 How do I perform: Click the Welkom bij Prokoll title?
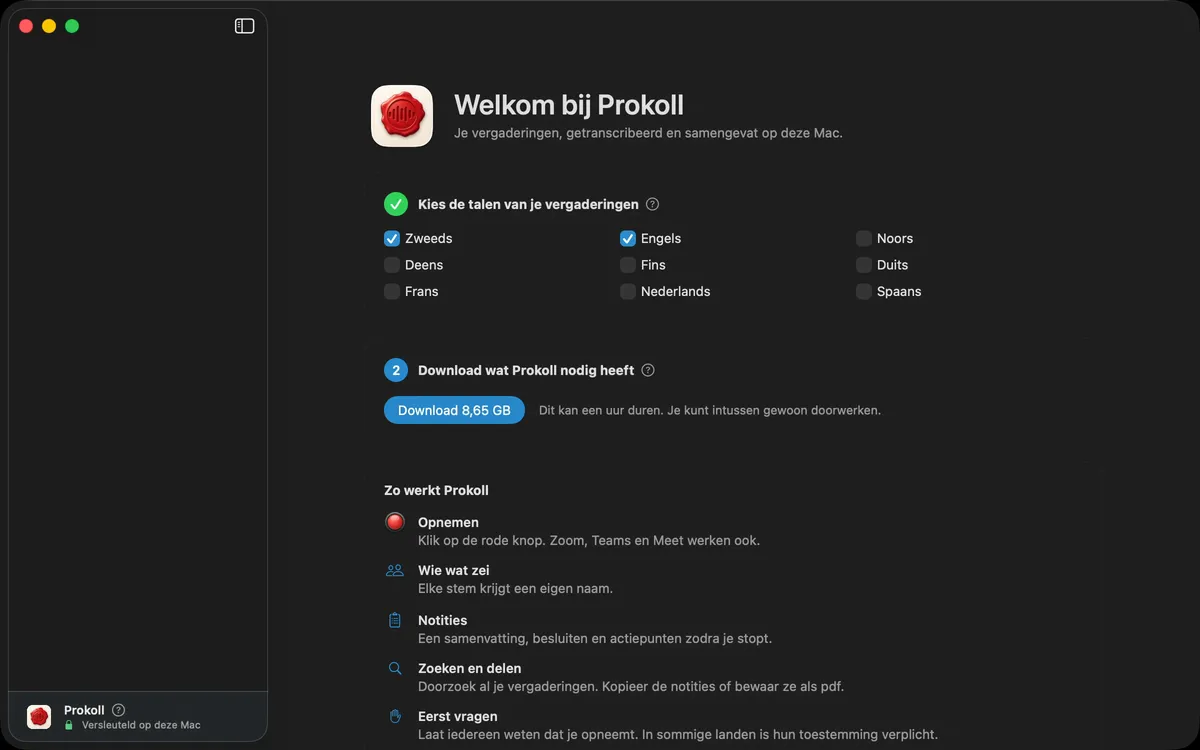(569, 105)
